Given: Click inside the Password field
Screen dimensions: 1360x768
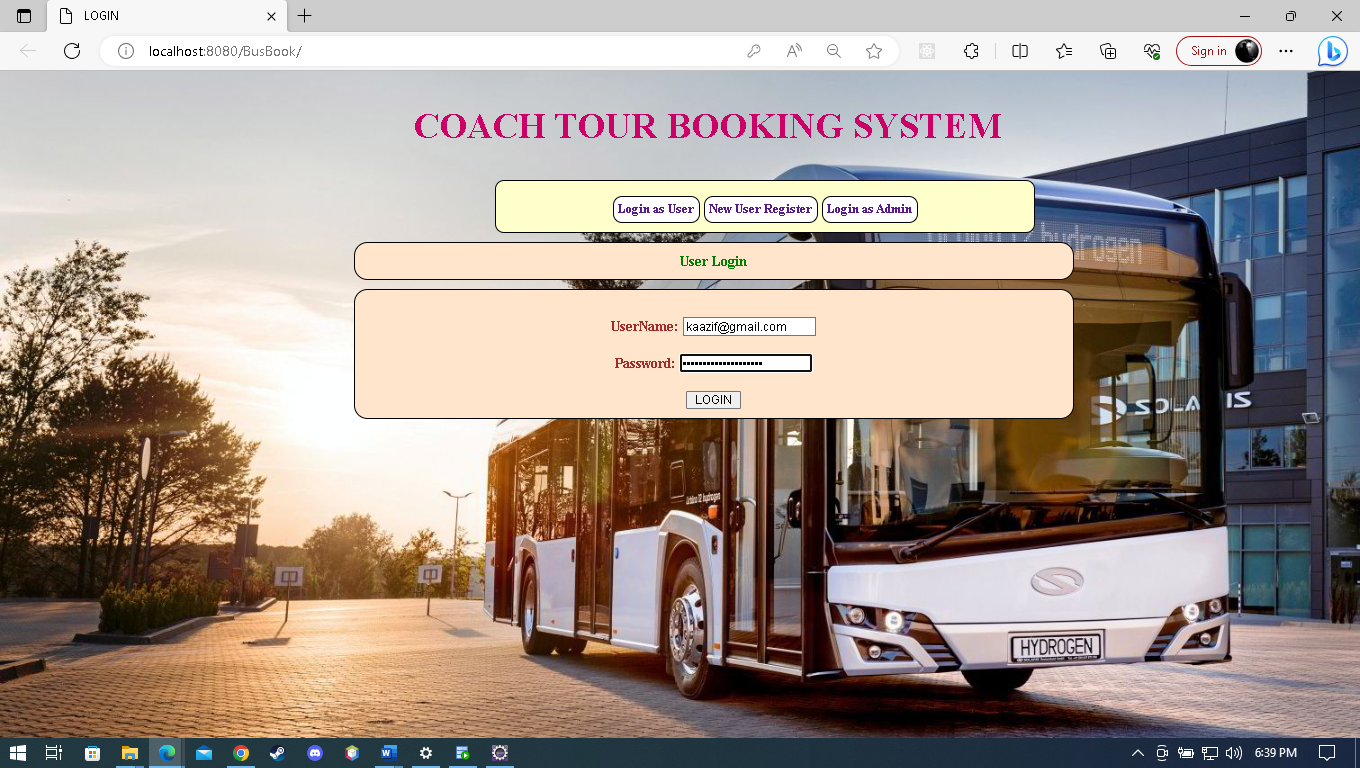Looking at the screenshot, I should (x=745, y=362).
